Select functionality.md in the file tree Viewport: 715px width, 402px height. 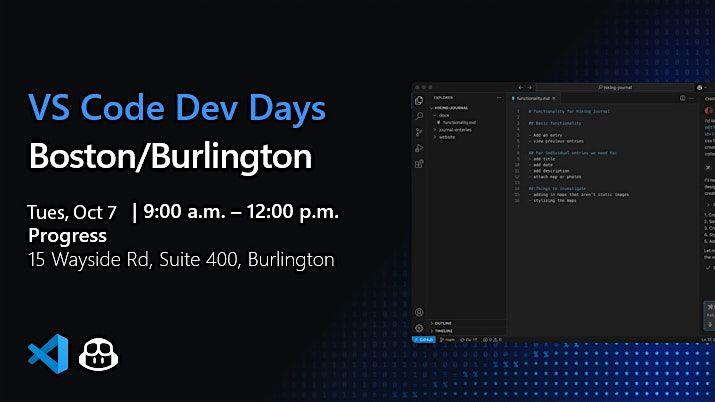coord(459,122)
